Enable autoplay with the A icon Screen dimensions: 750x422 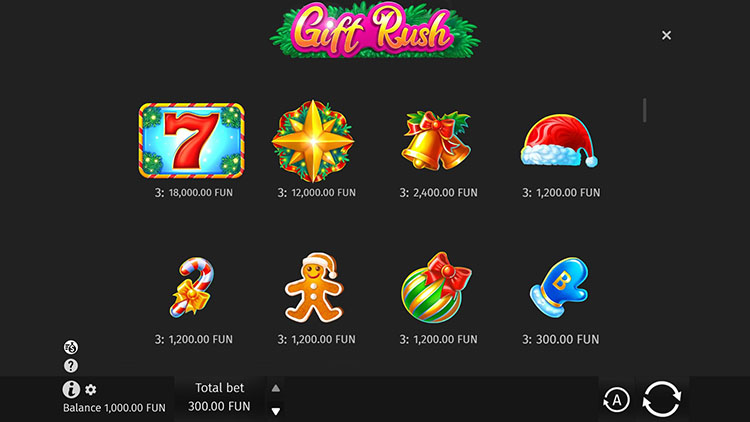[617, 400]
